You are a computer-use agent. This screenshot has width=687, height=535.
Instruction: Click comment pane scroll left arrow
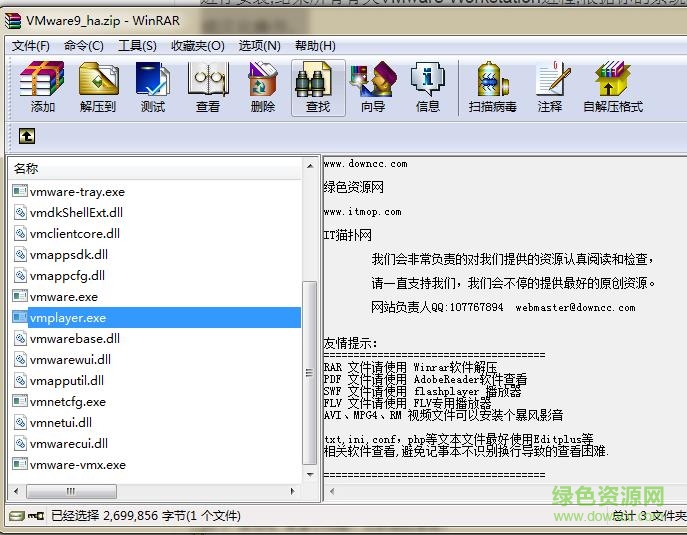click(x=332, y=491)
